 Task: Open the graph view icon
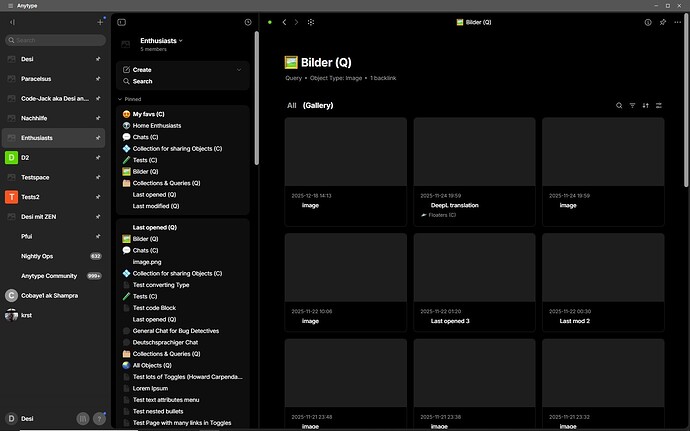311,22
